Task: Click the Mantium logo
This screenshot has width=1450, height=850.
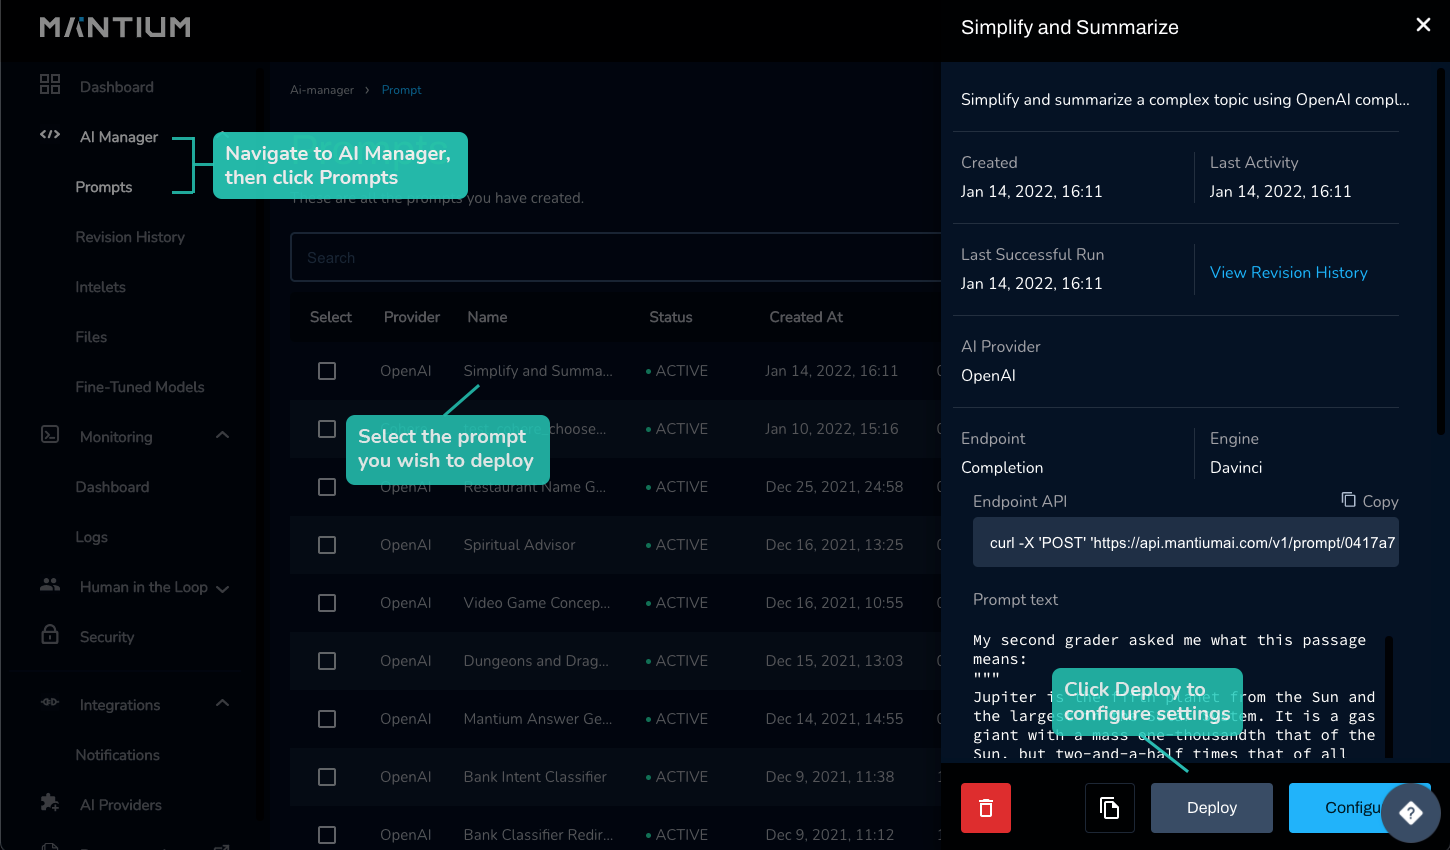Action: click(115, 27)
